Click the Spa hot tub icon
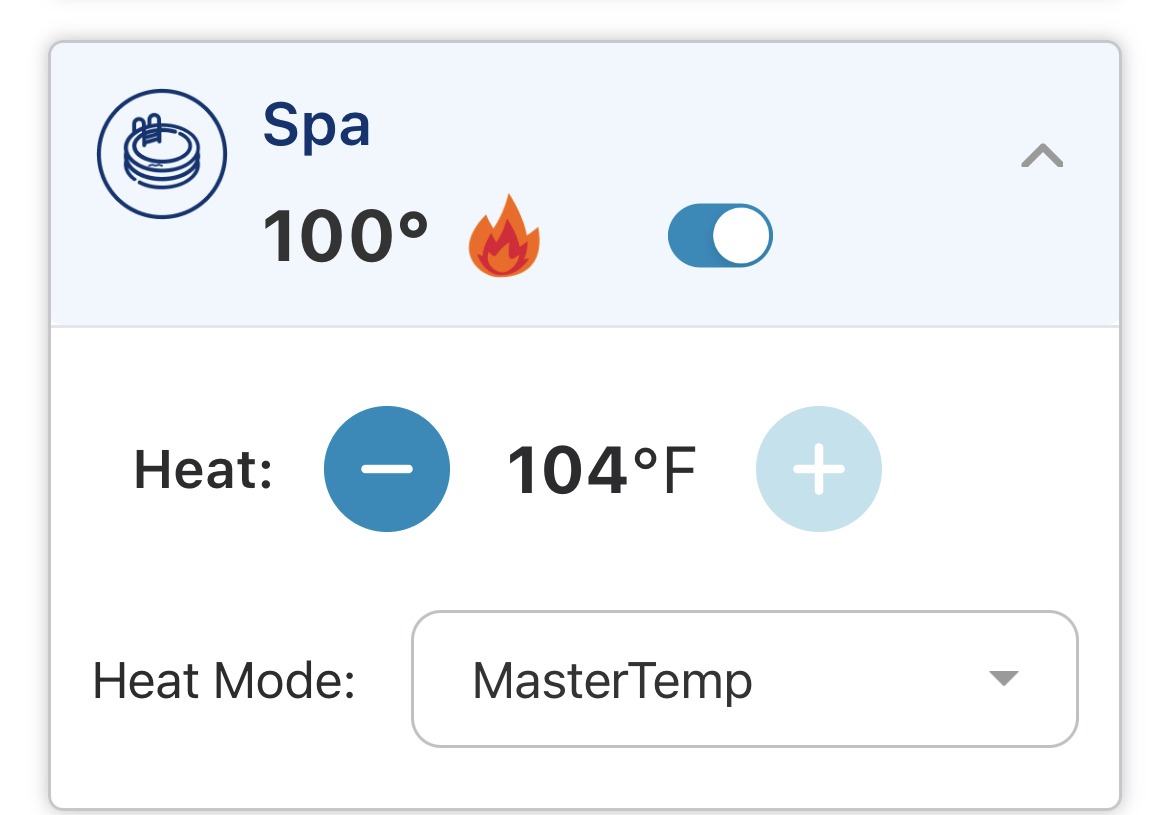This screenshot has width=1170, height=815. (162, 154)
